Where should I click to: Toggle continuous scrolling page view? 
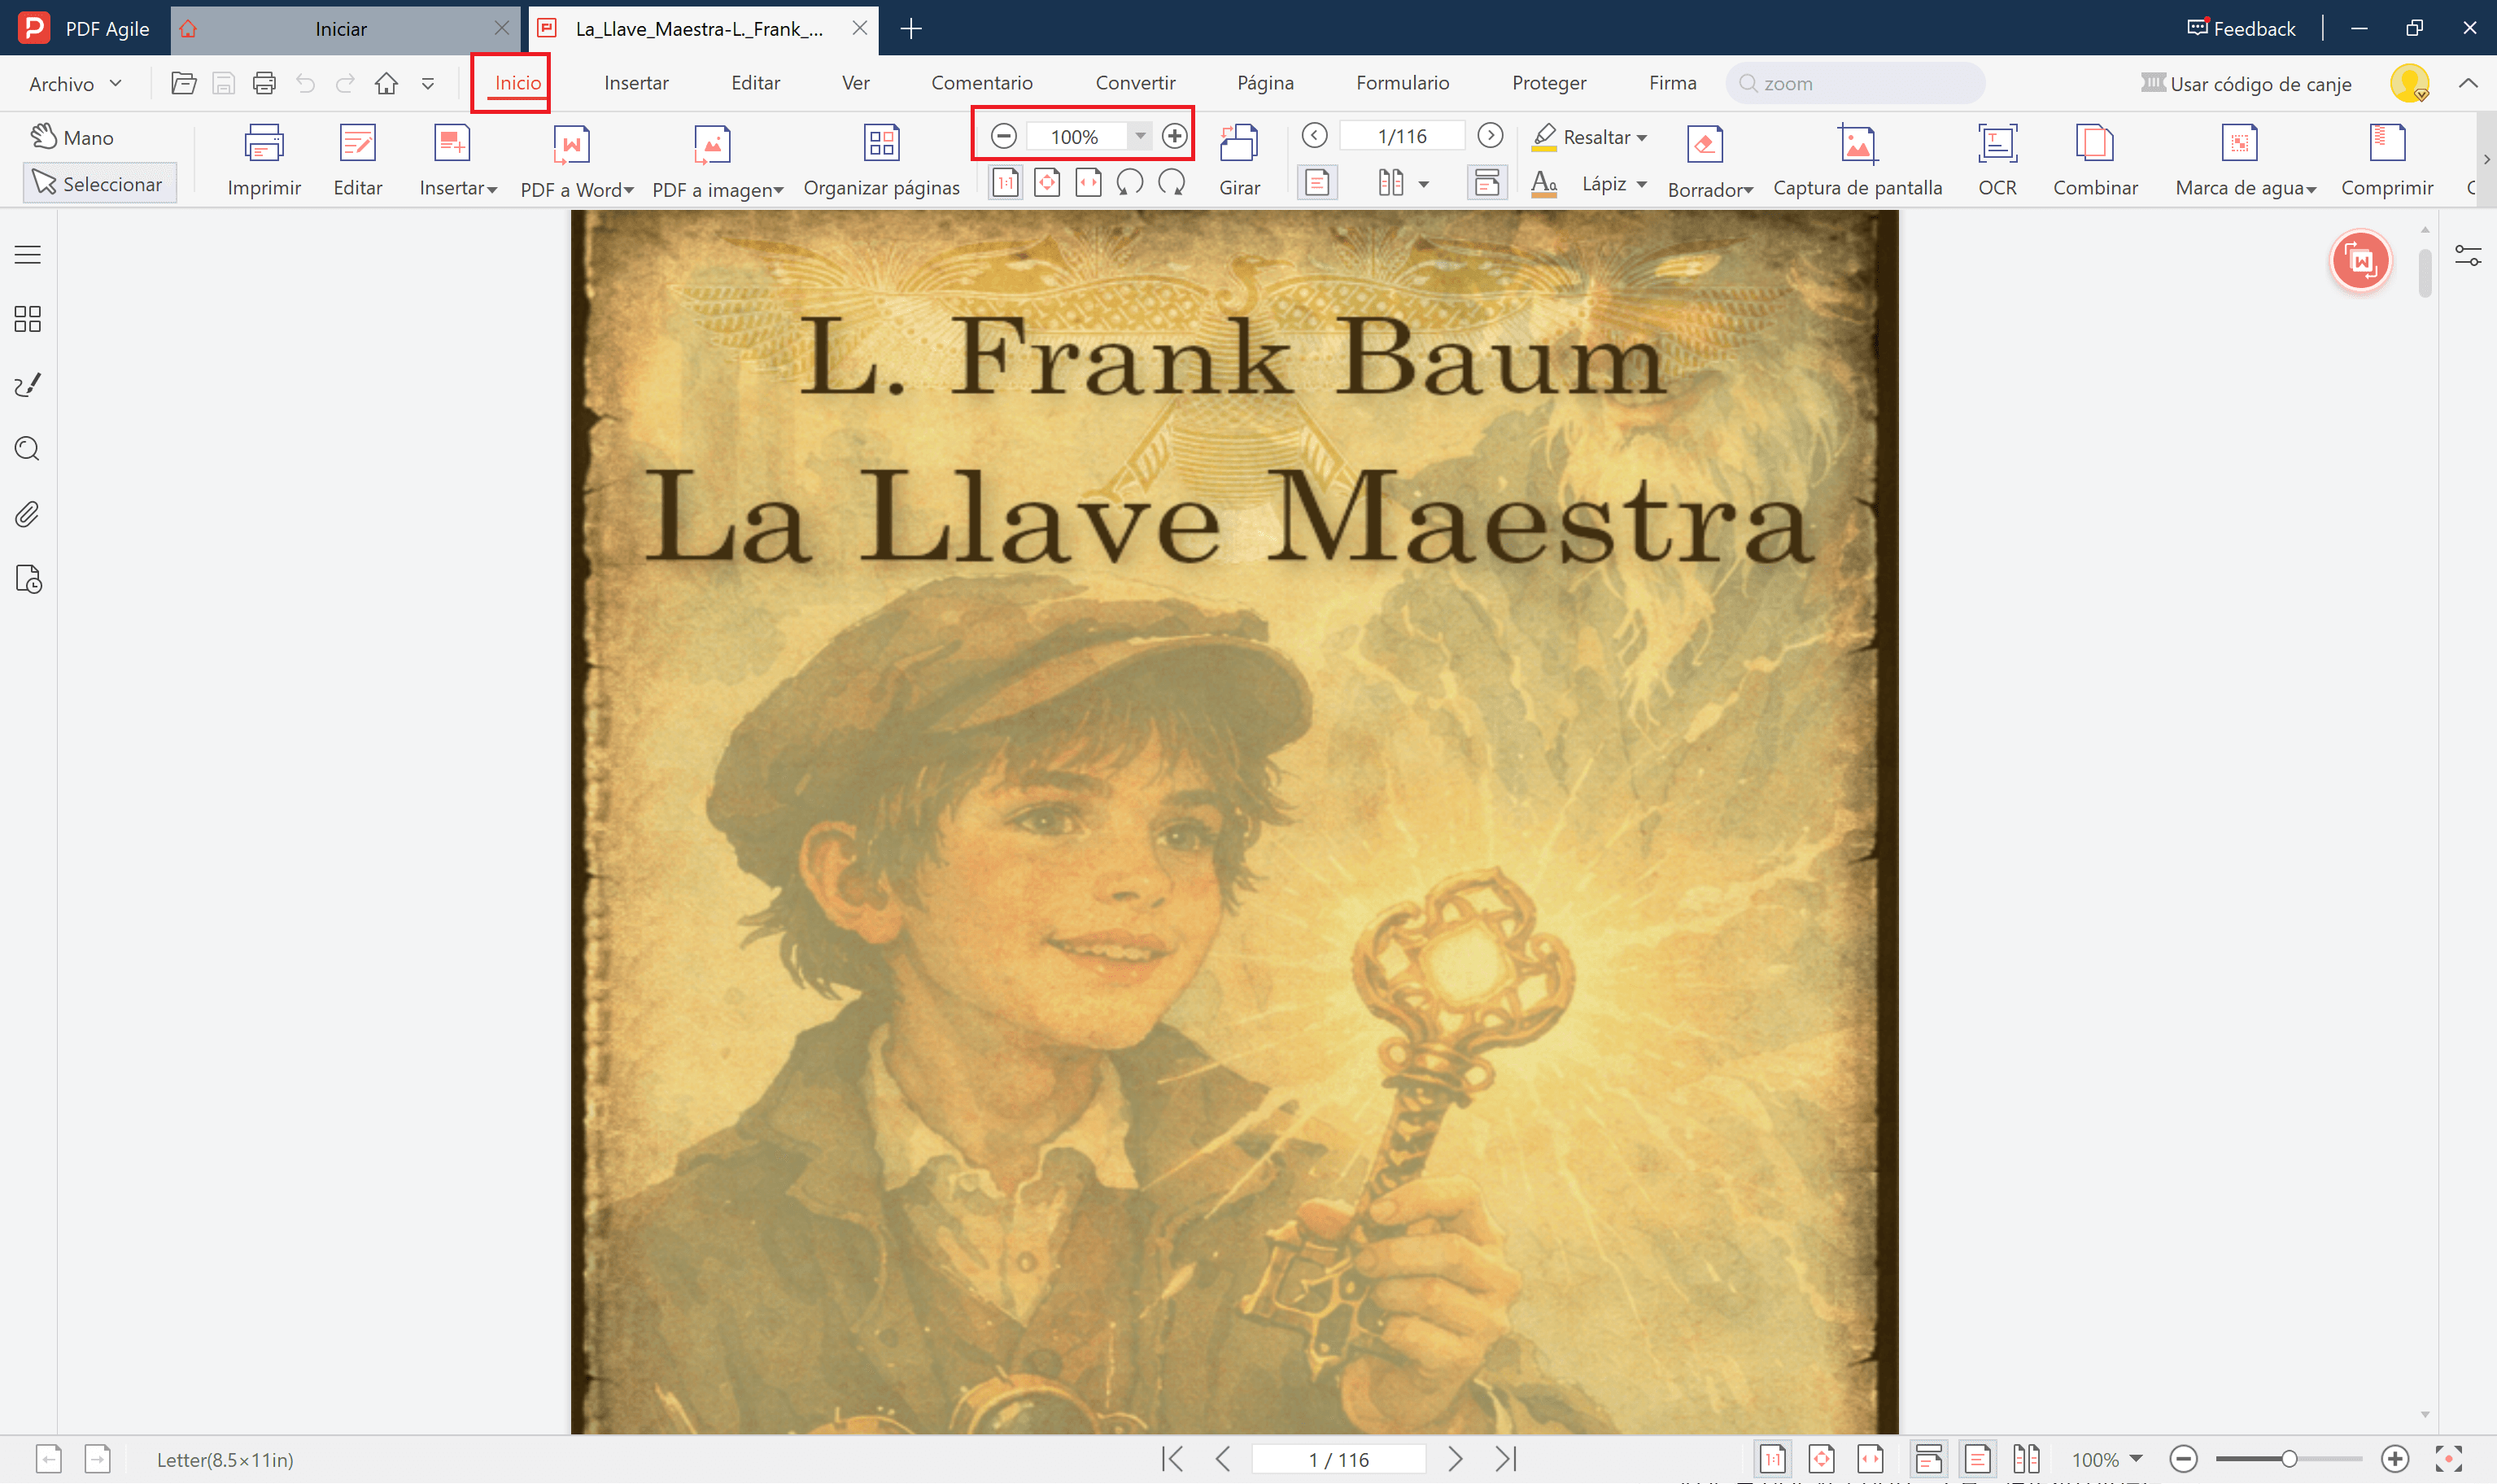click(x=1318, y=182)
